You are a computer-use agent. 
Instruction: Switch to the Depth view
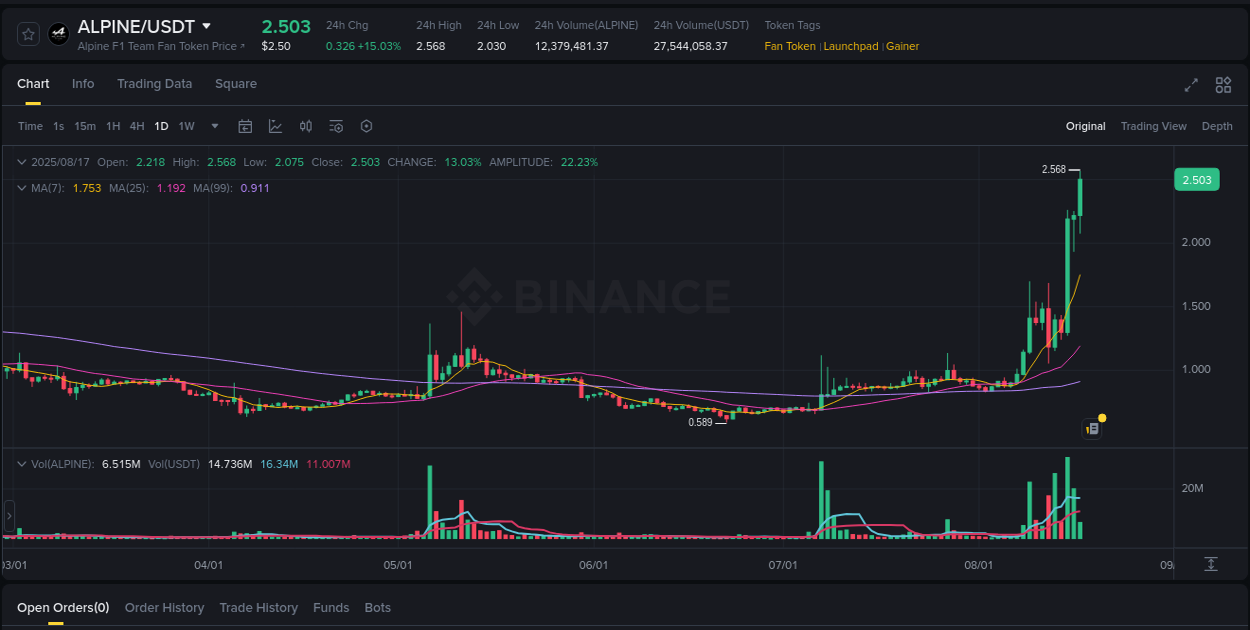click(1217, 126)
